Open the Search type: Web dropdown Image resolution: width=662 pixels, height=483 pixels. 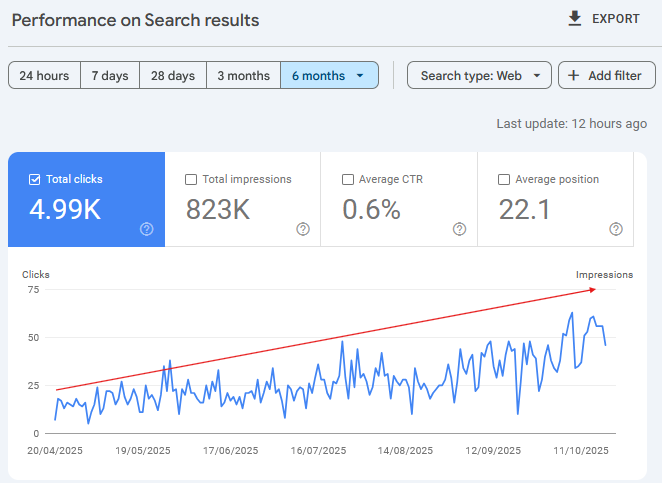click(x=479, y=75)
